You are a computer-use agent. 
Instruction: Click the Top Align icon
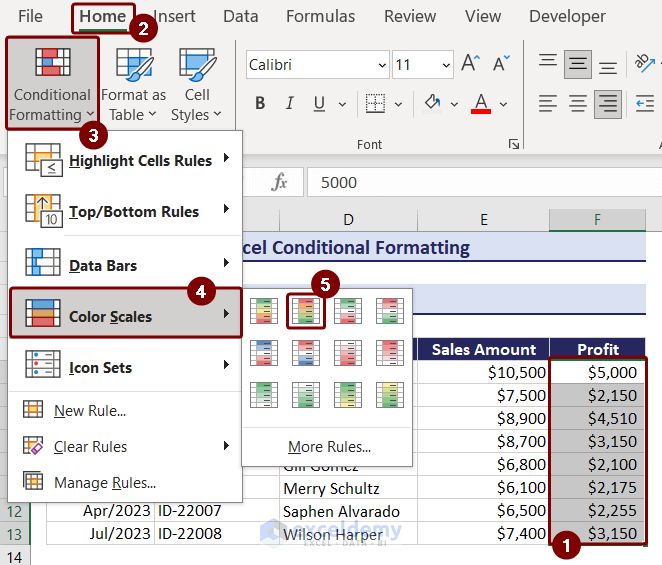click(x=548, y=62)
